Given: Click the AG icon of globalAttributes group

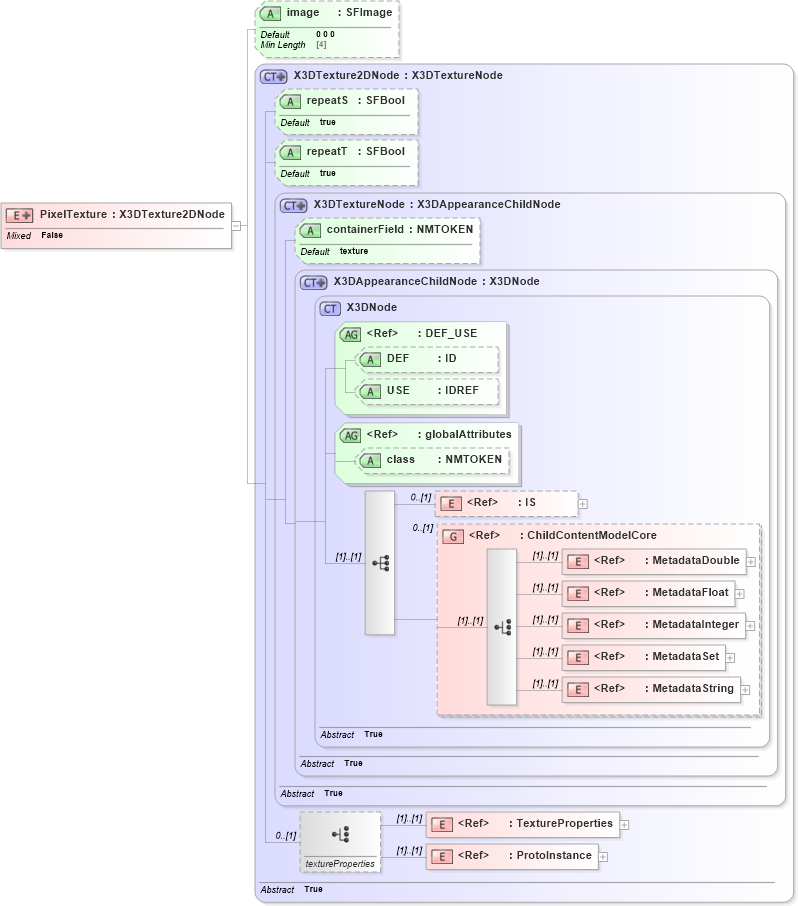Looking at the screenshot, I should point(351,436).
